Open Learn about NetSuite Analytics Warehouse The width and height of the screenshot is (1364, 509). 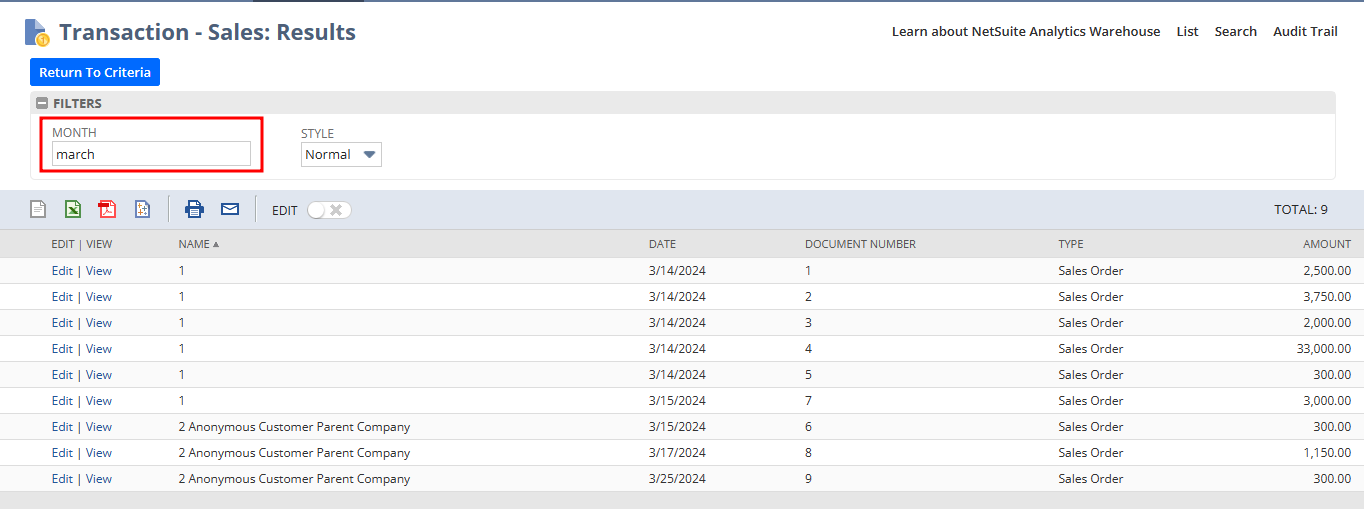(1025, 32)
